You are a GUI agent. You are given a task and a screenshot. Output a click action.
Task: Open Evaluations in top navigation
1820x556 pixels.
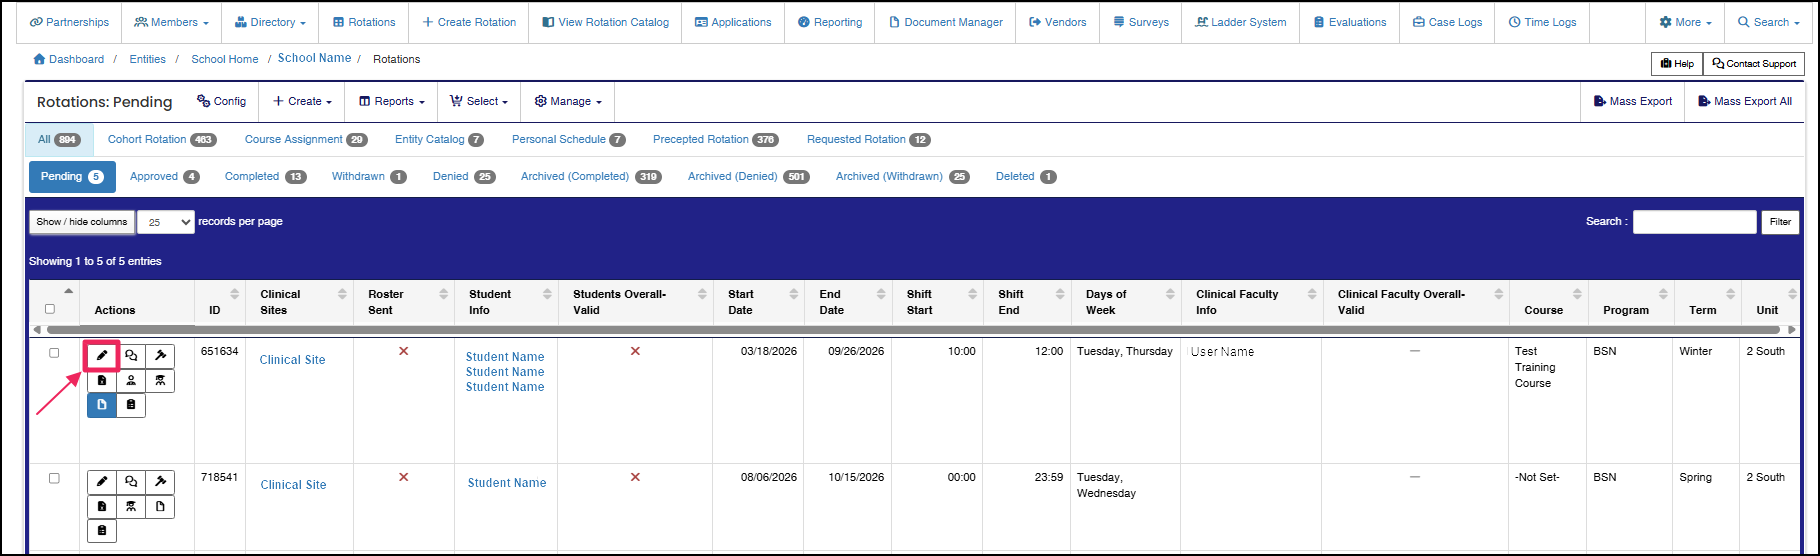pos(1350,22)
